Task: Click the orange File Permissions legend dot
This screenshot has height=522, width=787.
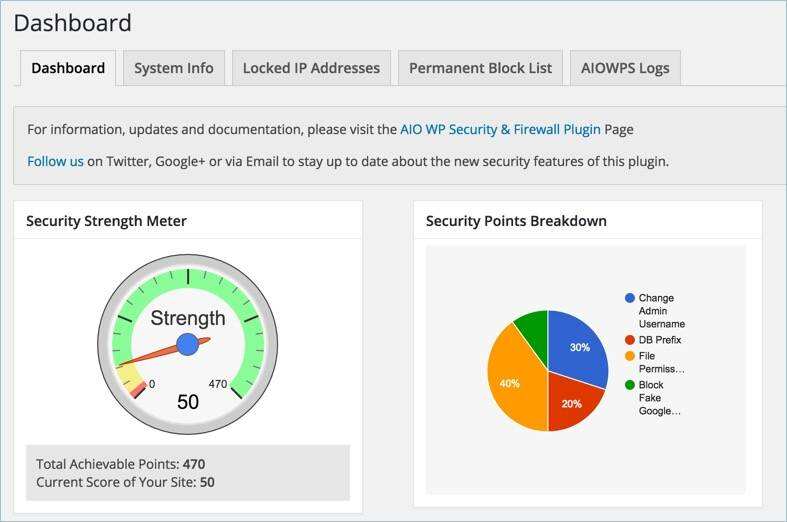Action: tap(630, 355)
